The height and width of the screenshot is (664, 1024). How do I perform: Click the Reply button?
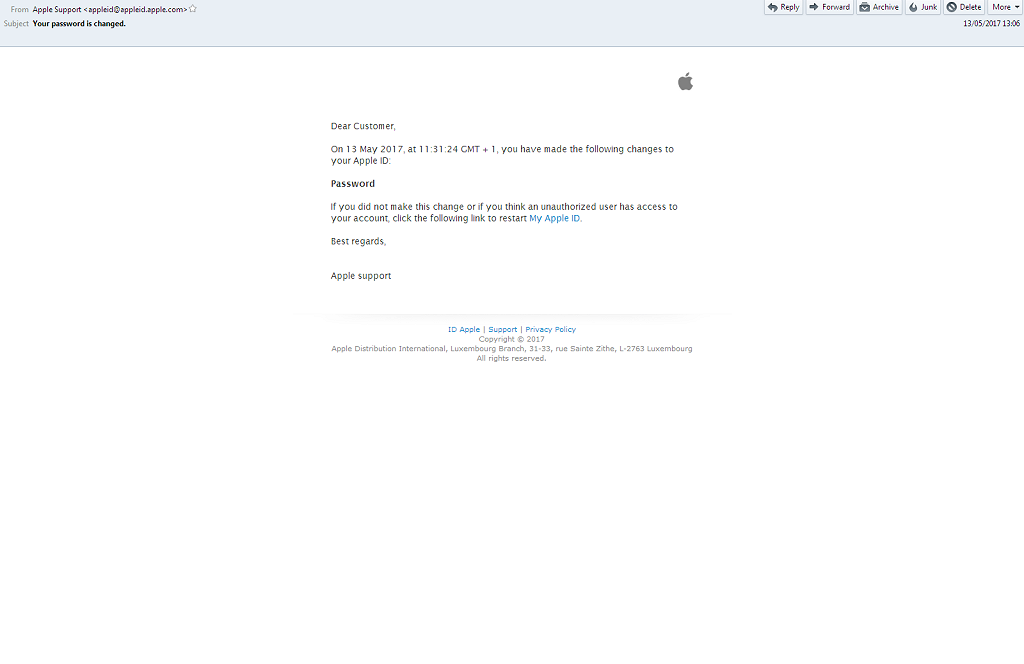pos(783,7)
